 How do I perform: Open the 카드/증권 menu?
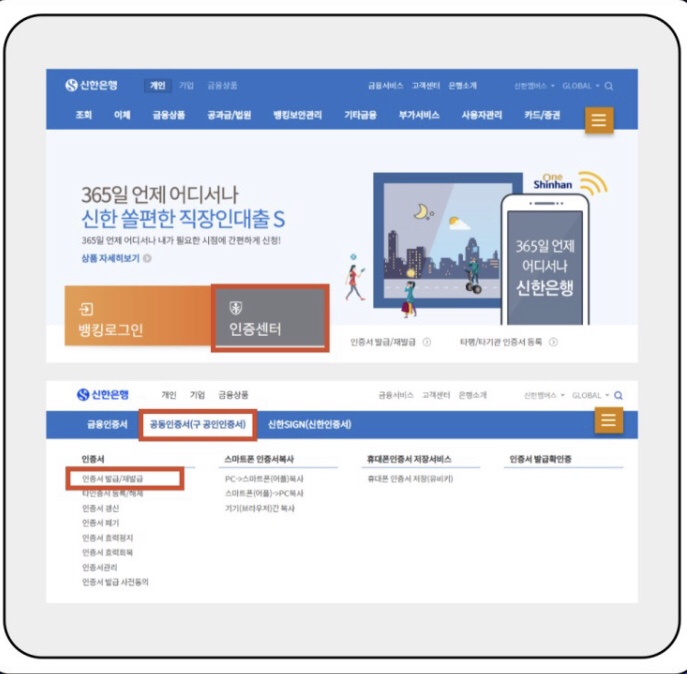542,115
